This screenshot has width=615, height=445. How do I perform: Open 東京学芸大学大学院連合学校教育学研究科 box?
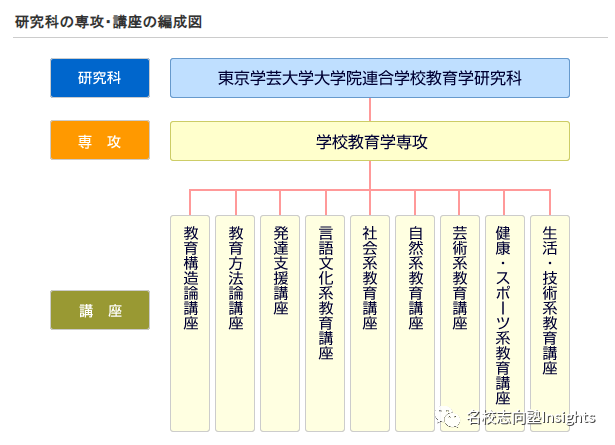[370, 78]
